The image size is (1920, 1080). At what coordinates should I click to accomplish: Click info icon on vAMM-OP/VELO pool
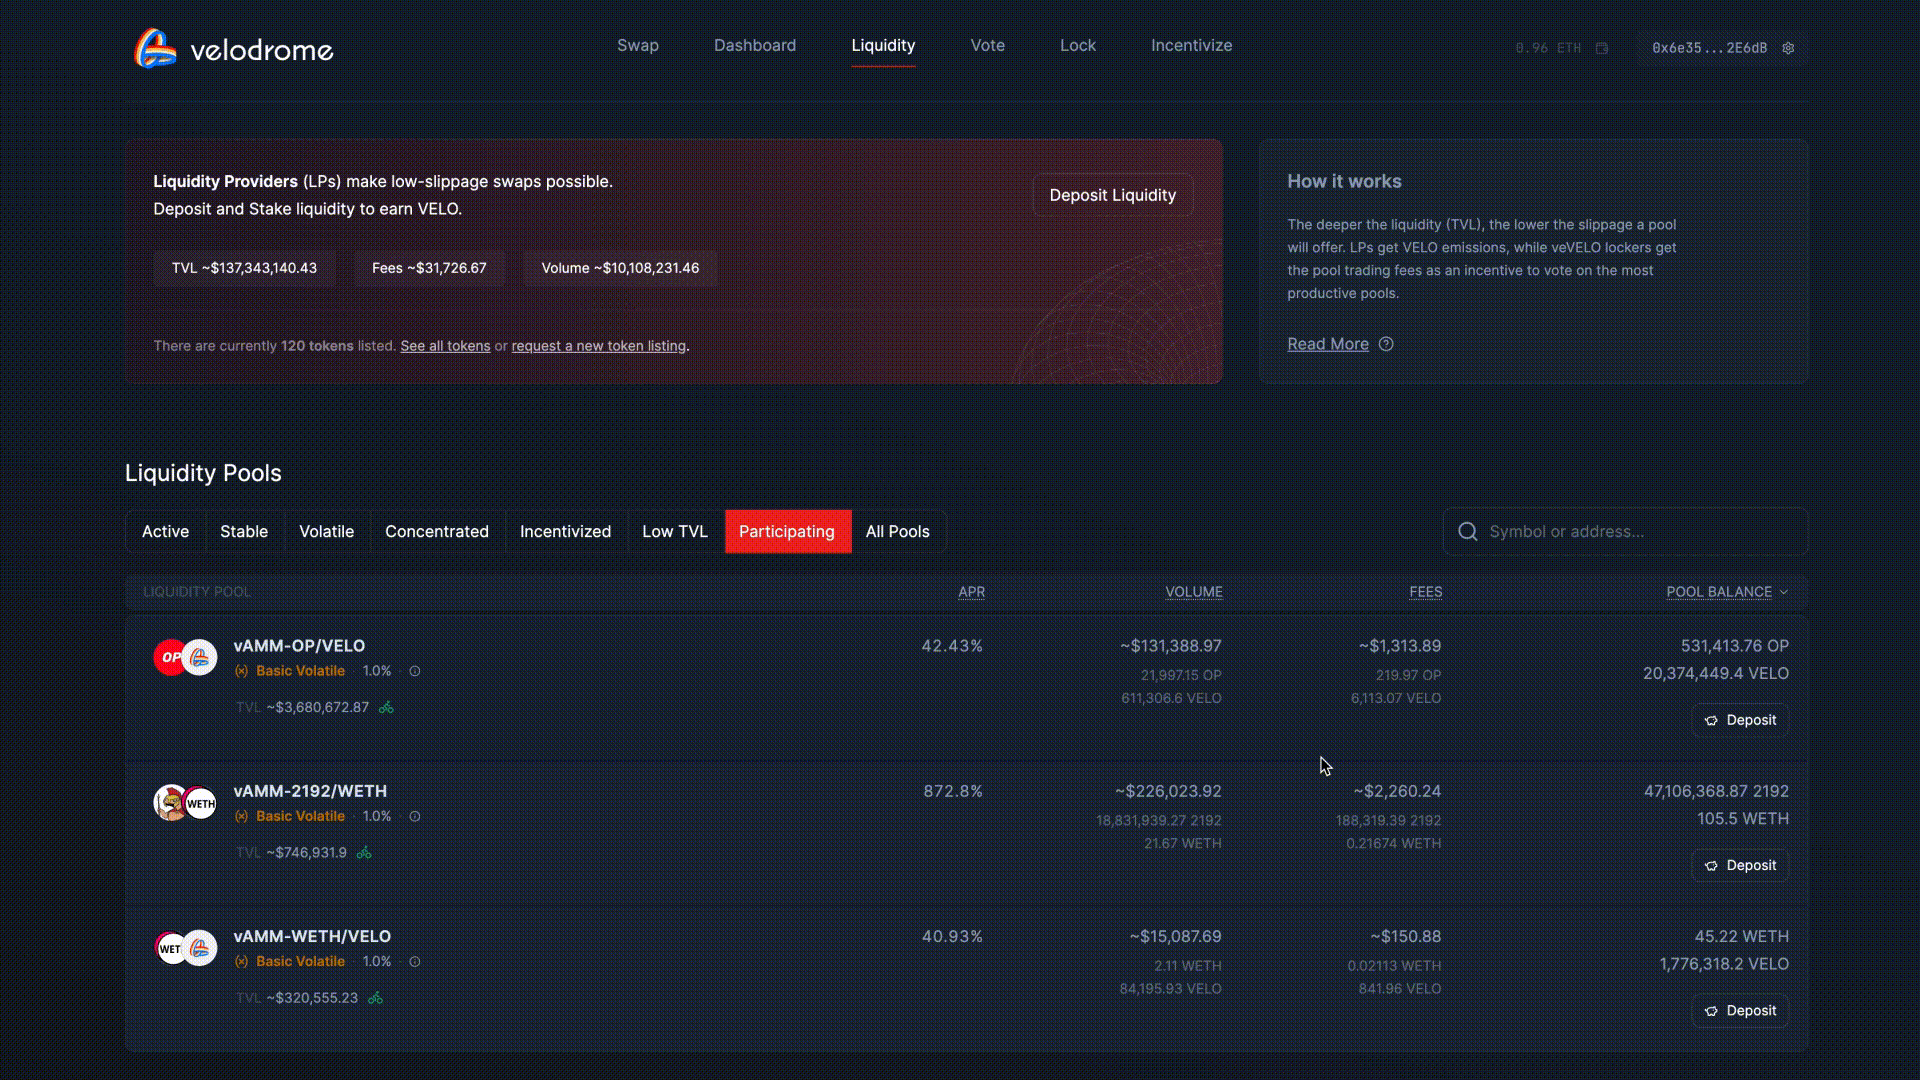point(415,671)
